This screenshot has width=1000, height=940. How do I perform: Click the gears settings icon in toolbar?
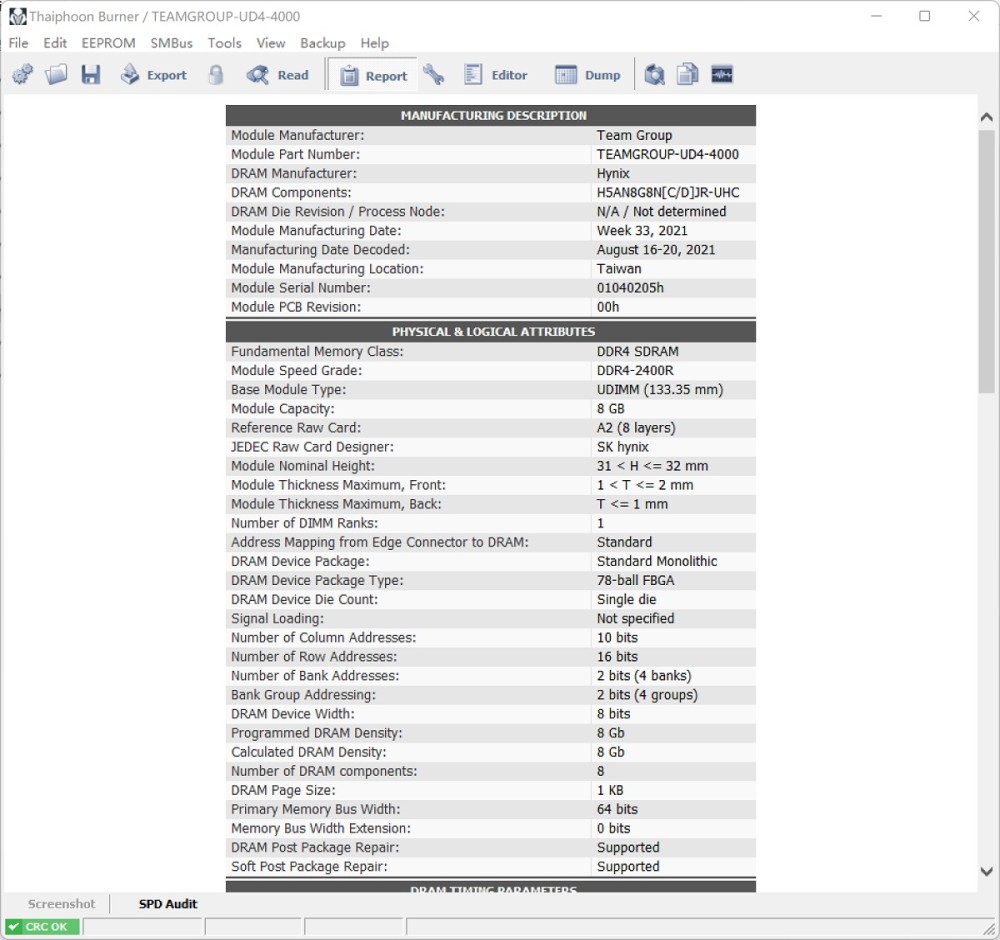[x=22, y=75]
